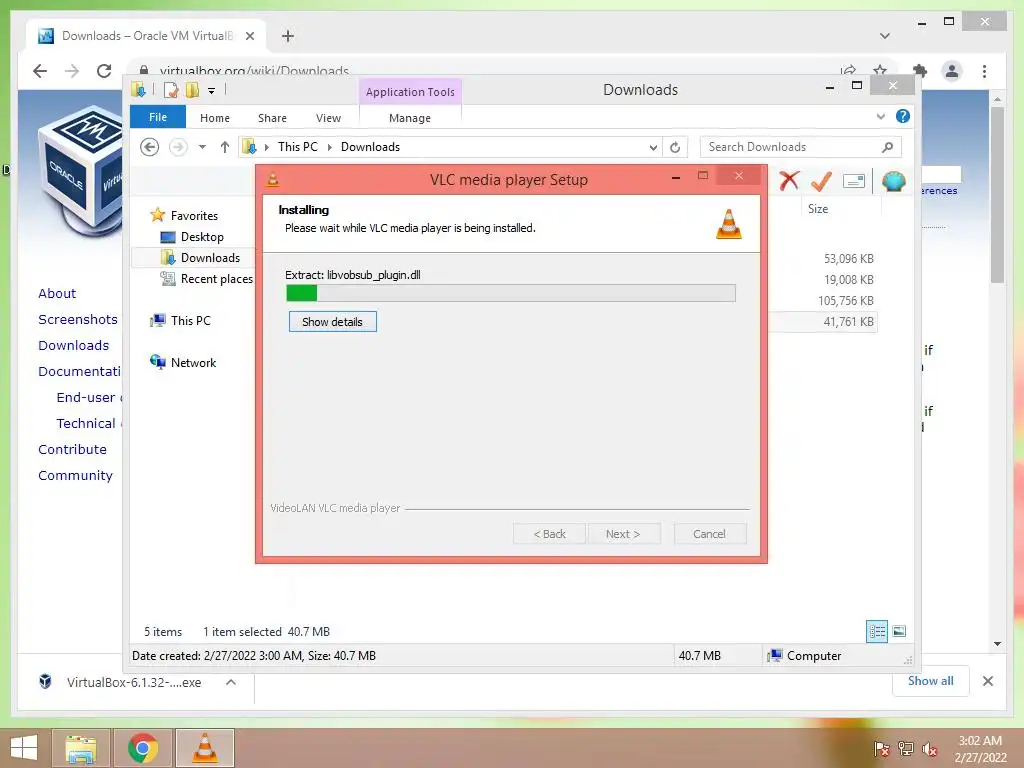Image resolution: width=1024 pixels, height=768 pixels.
Task: Expand the address bar history dropdown
Action: (652, 148)
